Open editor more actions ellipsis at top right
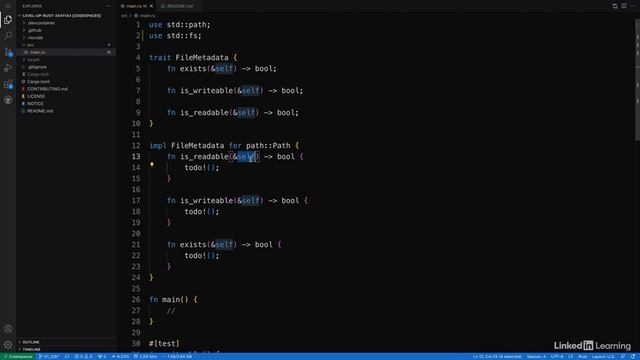Screen dimensions: 640x360 point(633,6)
